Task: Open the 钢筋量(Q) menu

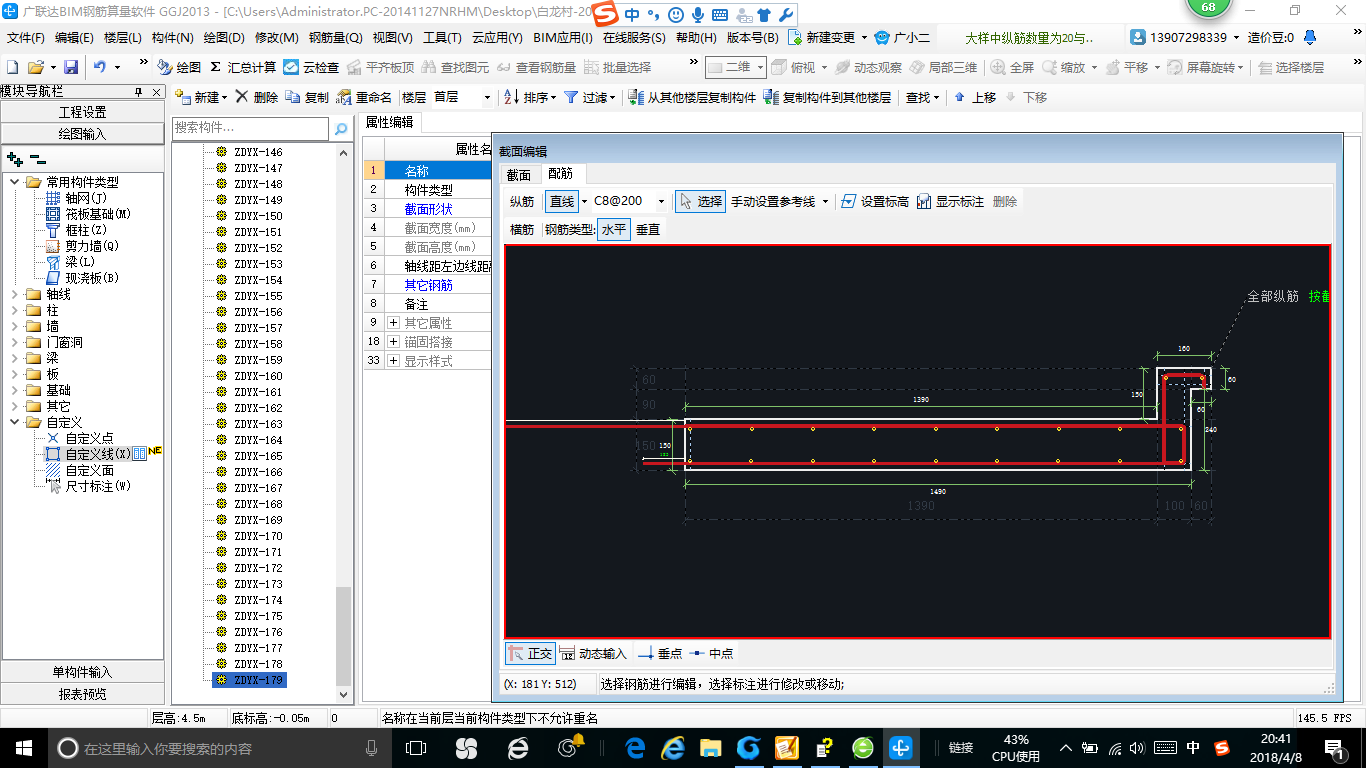Action: 335,38
